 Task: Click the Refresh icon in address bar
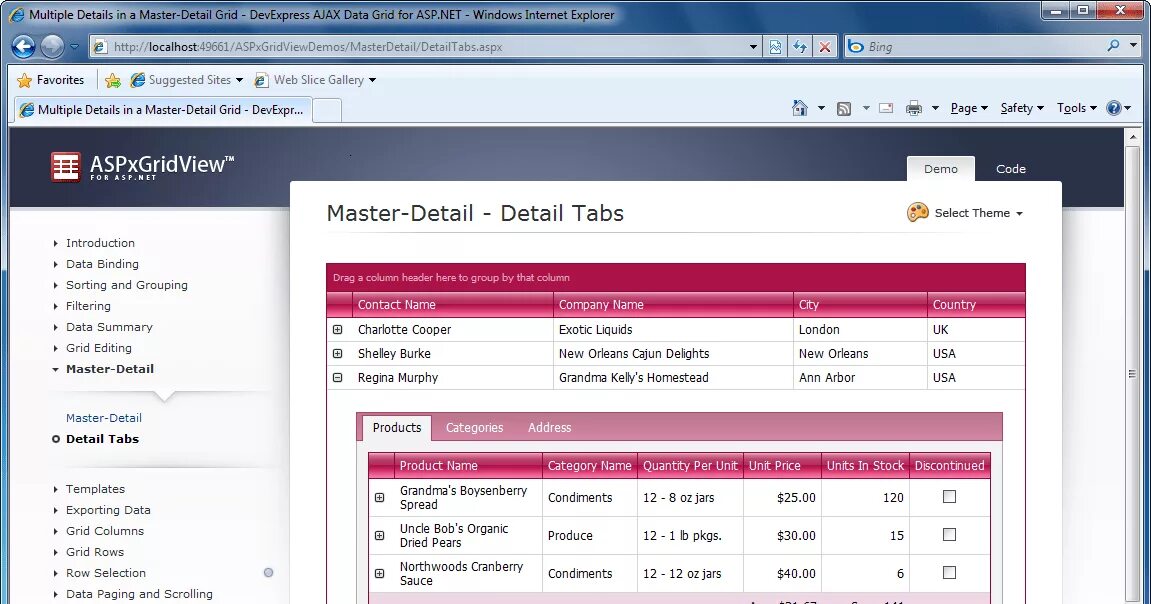click(x=800, y=47)
